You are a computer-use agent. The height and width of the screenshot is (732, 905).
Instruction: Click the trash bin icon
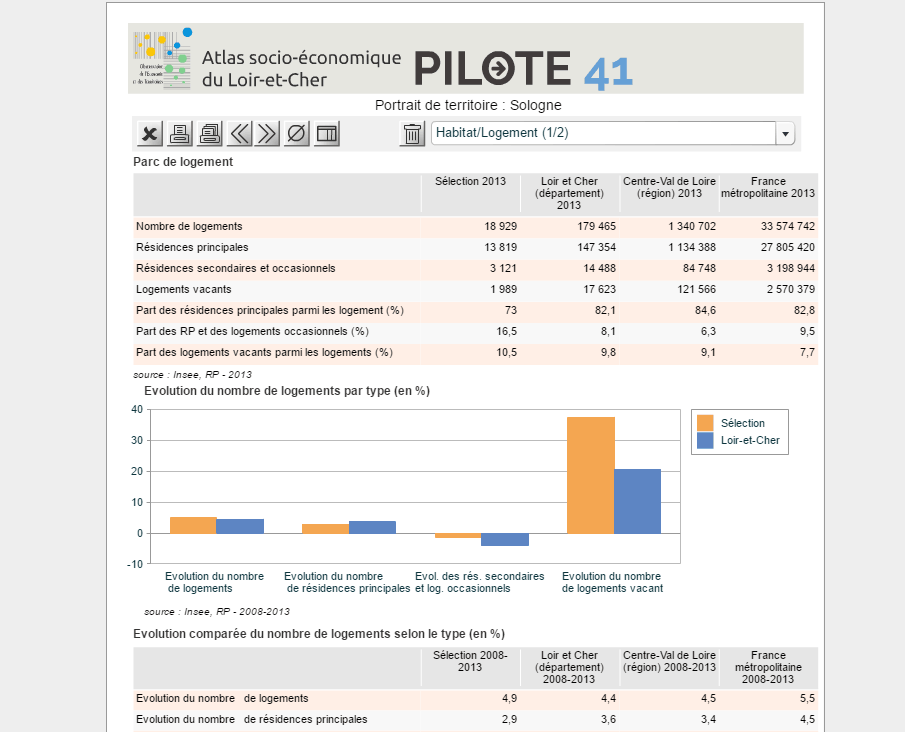point(412,134)
